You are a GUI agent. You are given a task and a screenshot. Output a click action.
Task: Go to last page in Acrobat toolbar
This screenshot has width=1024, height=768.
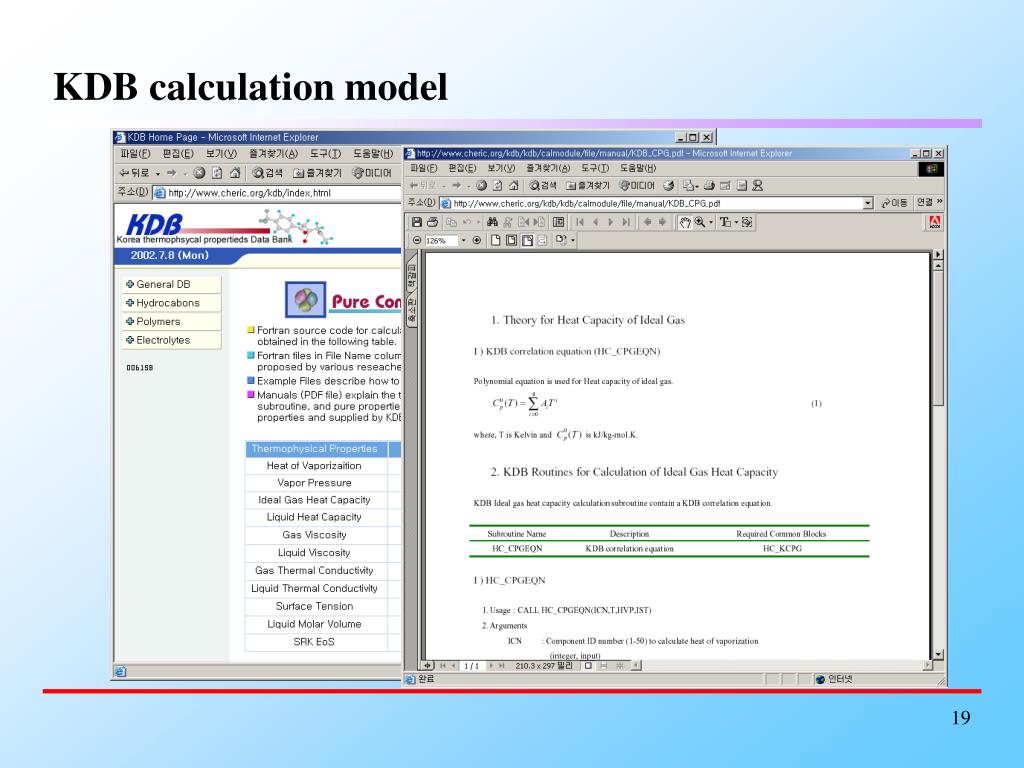pyautogui.click(x=626, y=222)
